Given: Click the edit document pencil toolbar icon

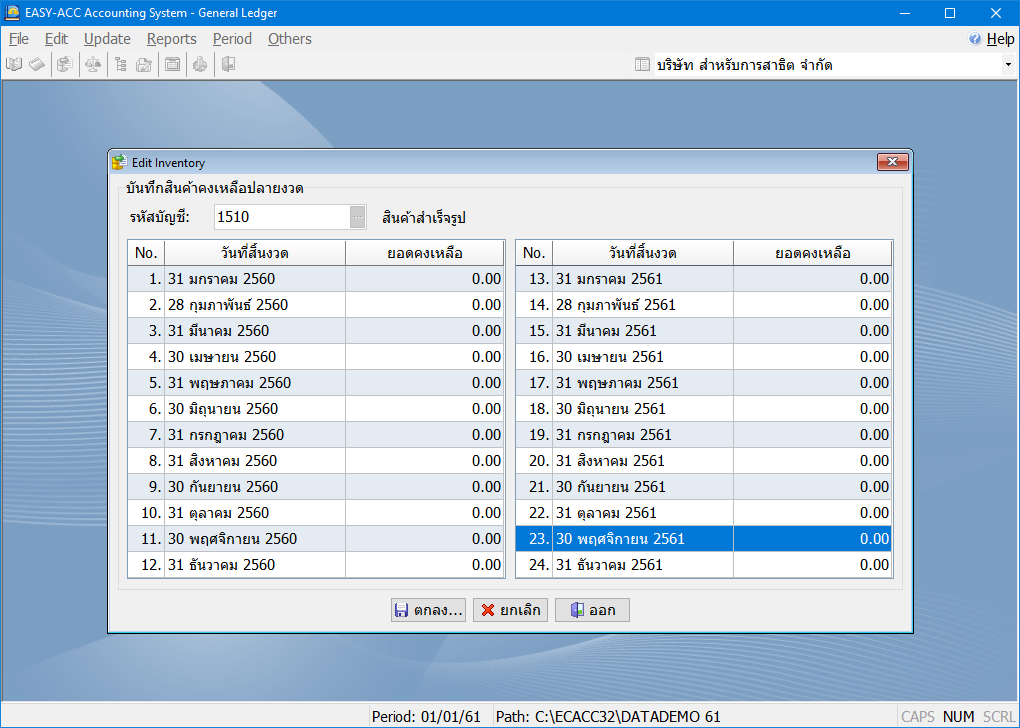Looking at the screenshot, I should 144,65.
